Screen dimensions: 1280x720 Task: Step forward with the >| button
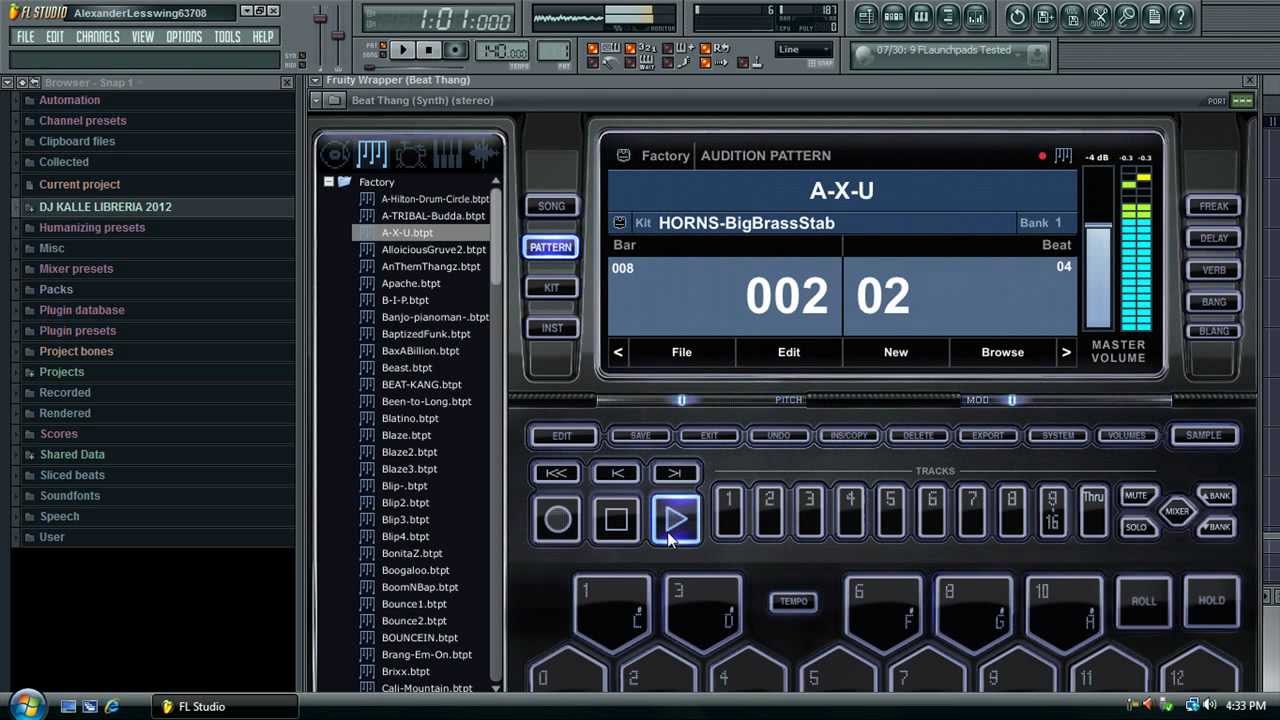click(675, 474)
